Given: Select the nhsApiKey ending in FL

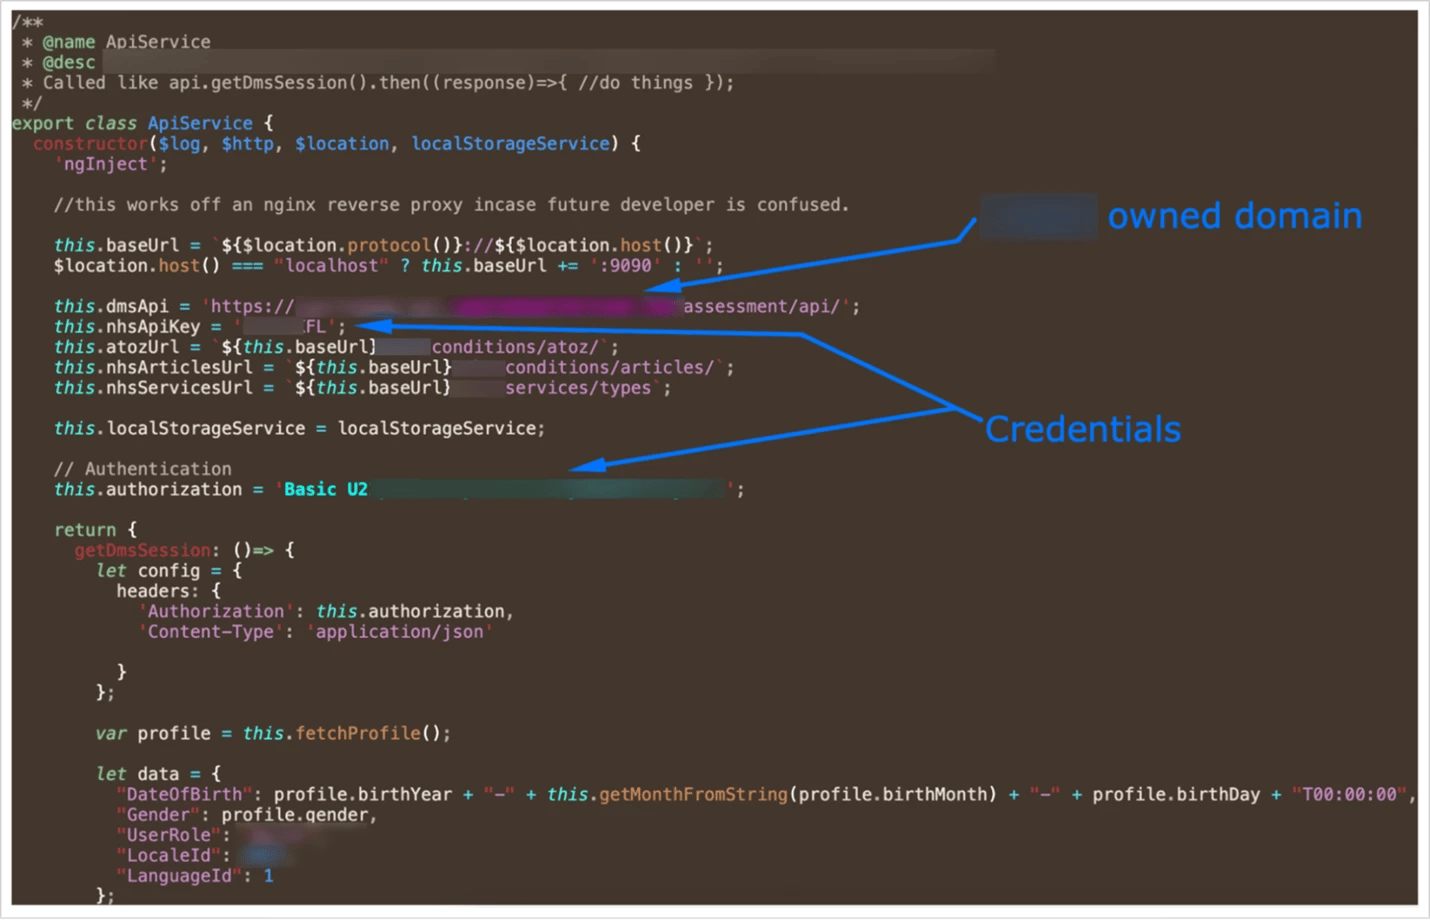Looking at the screenshot, I should click(x=285, y=326).
